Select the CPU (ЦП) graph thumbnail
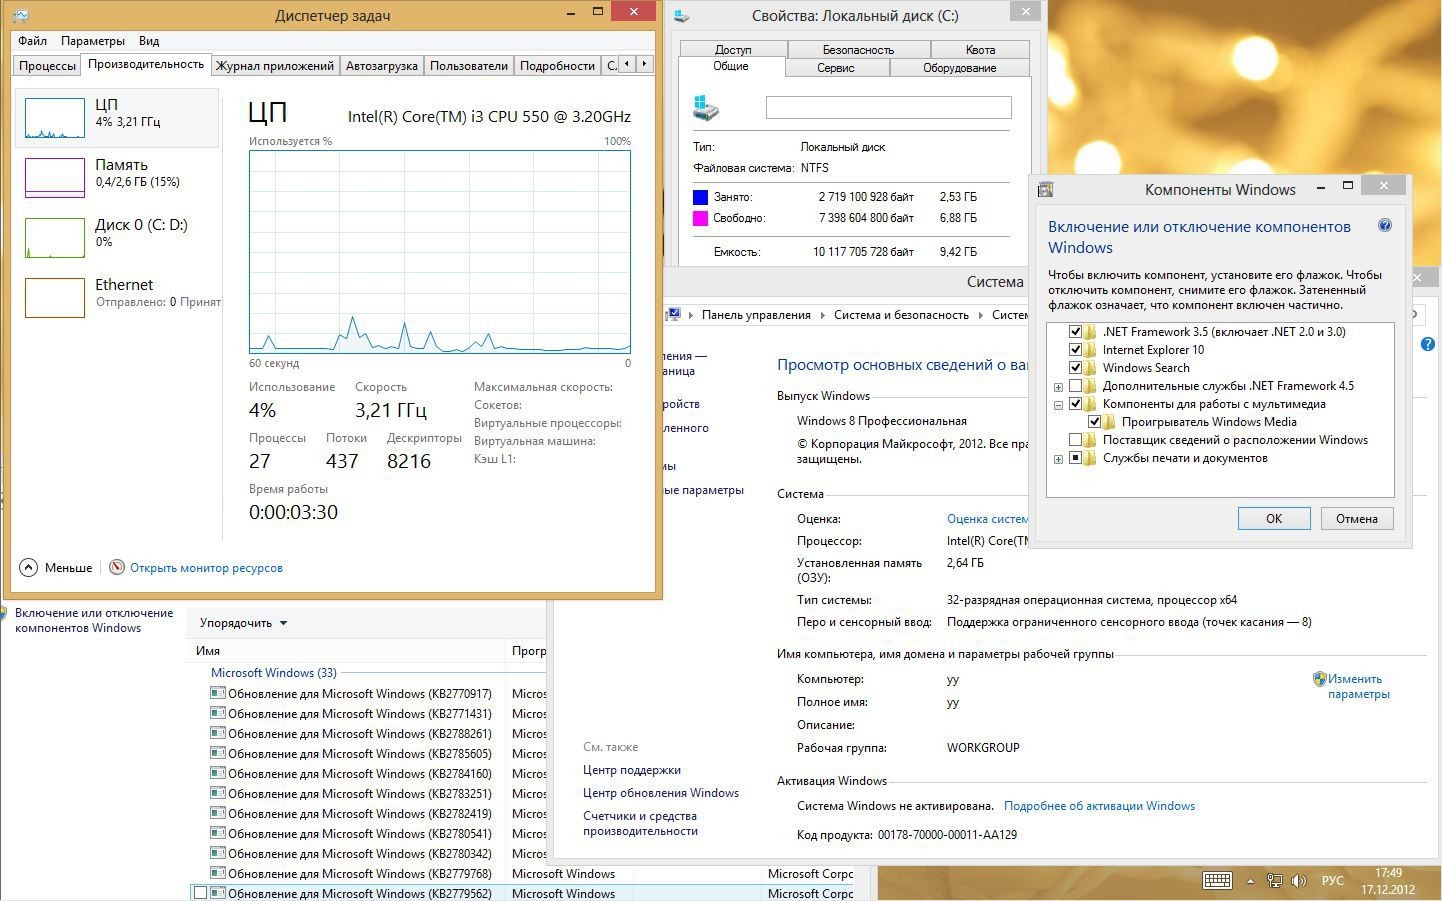 pyautogui.click(x=54, y=118)
